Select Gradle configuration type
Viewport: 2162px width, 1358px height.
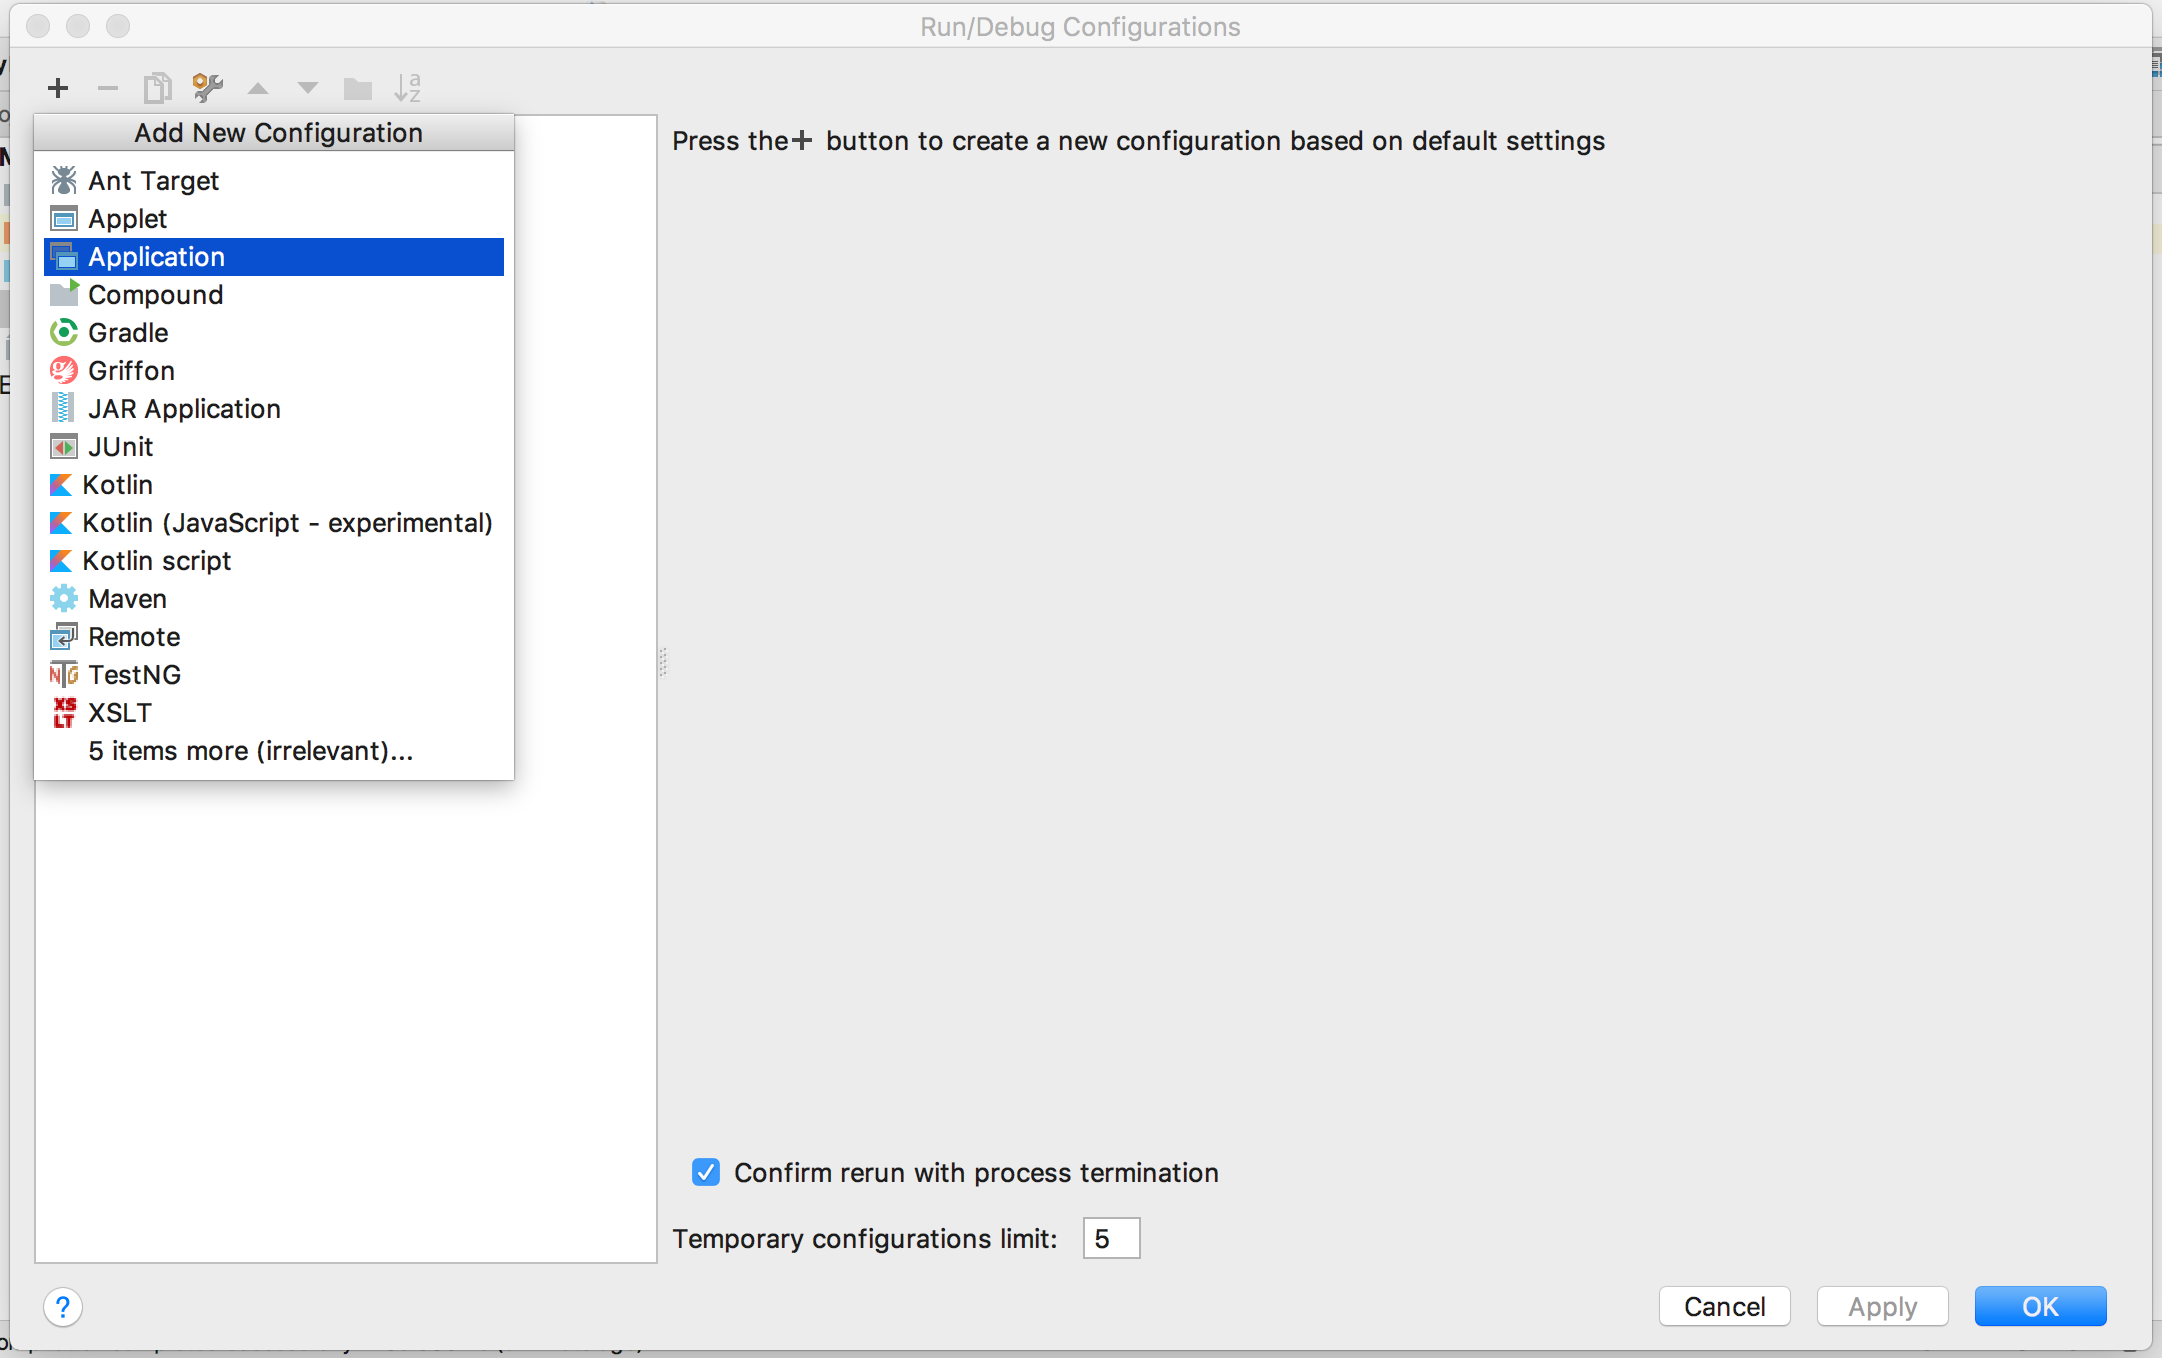pyautogui.click(x=274, y=333)
